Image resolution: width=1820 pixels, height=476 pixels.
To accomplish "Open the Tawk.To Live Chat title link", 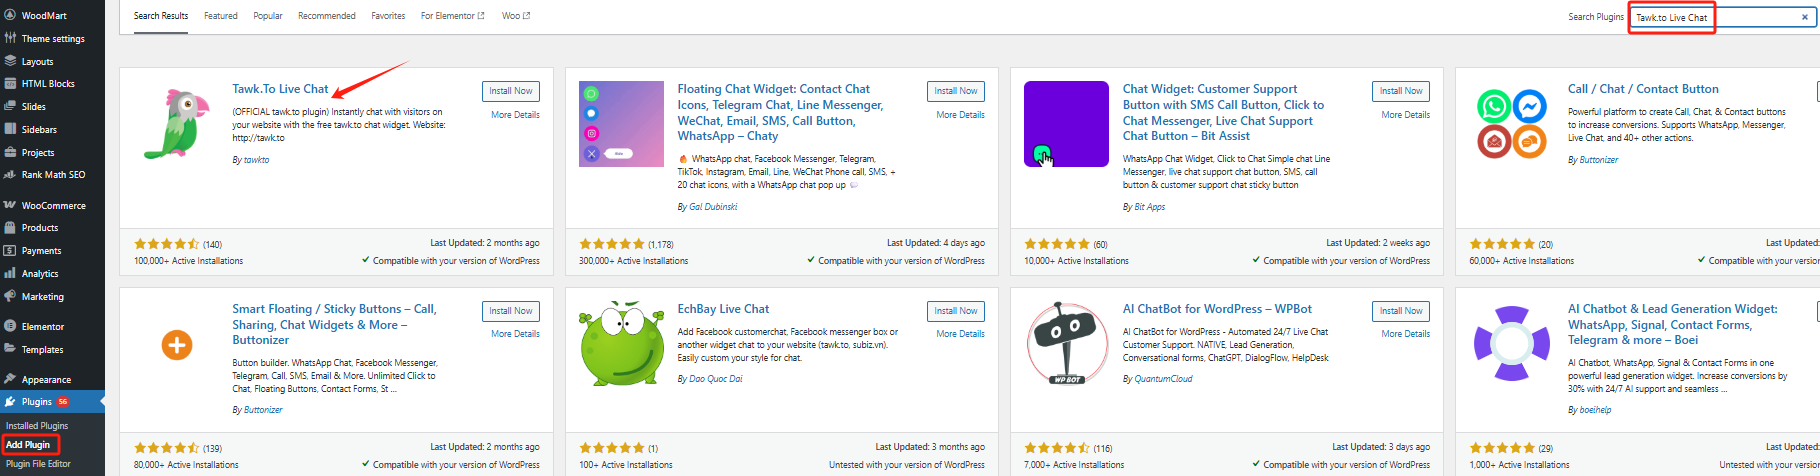I will click(x=280, y=89).
